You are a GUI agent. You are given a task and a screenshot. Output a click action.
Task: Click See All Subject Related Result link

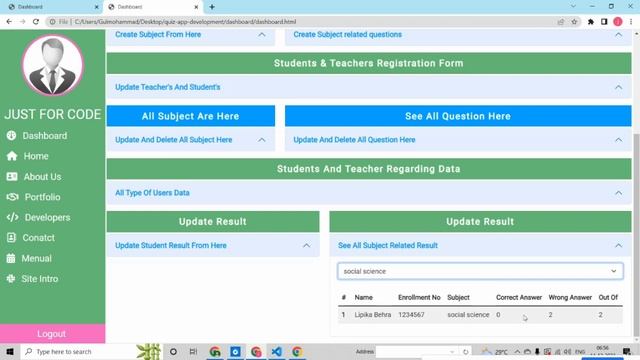388,245
